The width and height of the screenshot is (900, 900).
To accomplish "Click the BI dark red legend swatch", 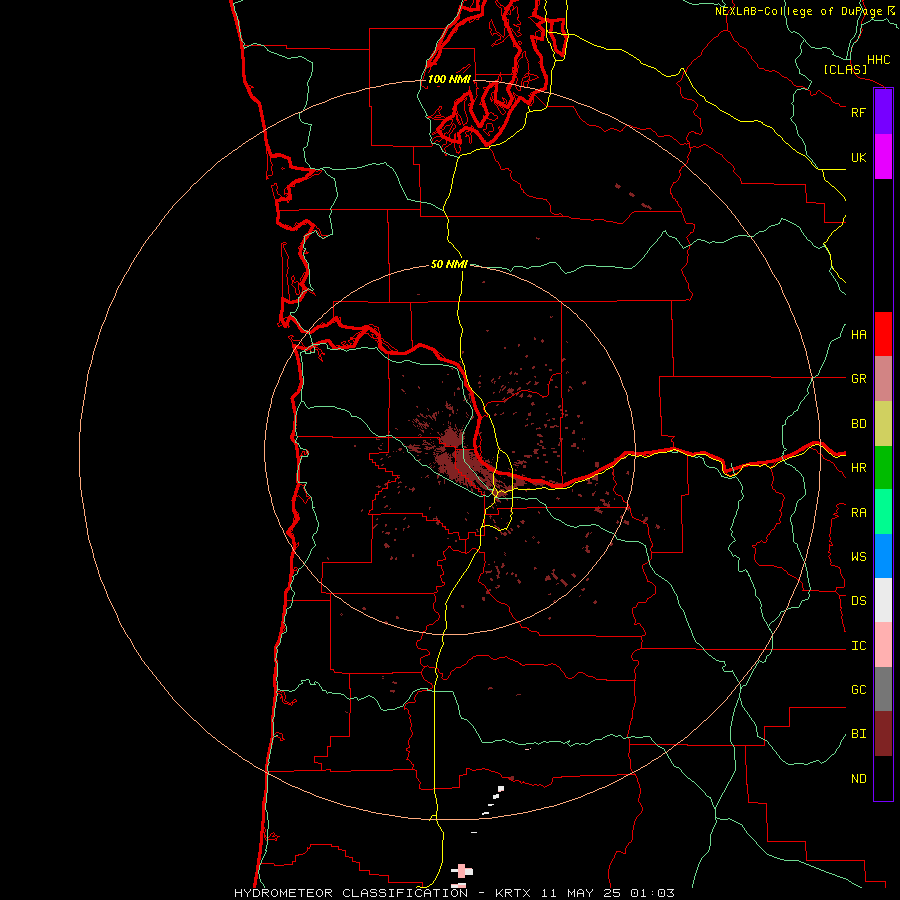I will coord(883,734).
